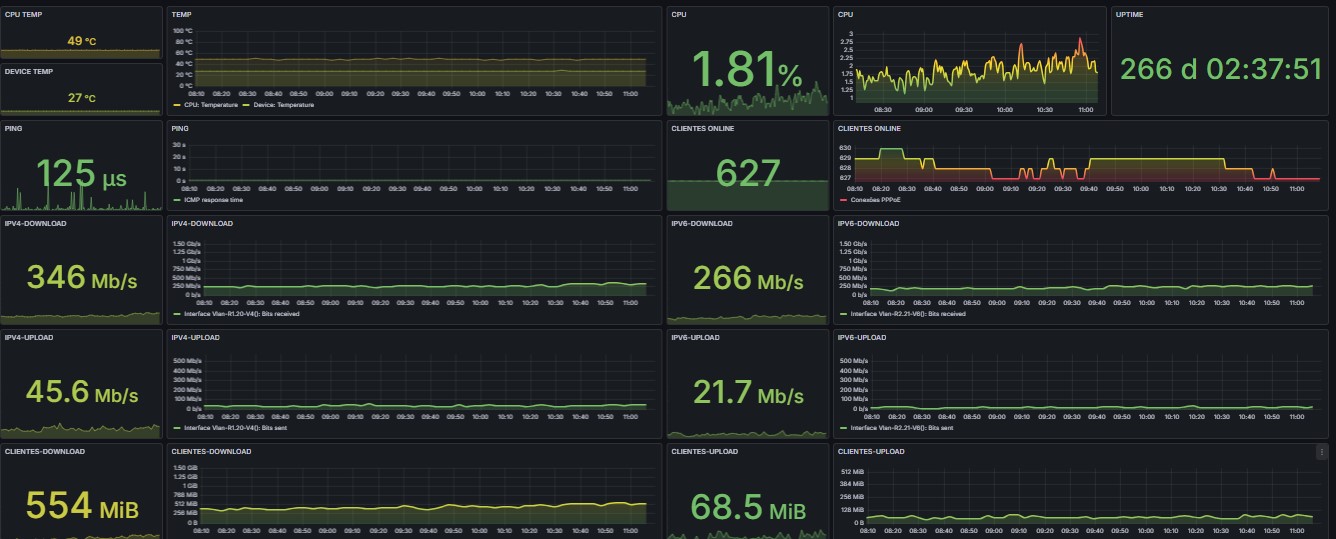
Task: Click the 346 Mb/s IPv4 download stat
Action: [x=82, y=276]
